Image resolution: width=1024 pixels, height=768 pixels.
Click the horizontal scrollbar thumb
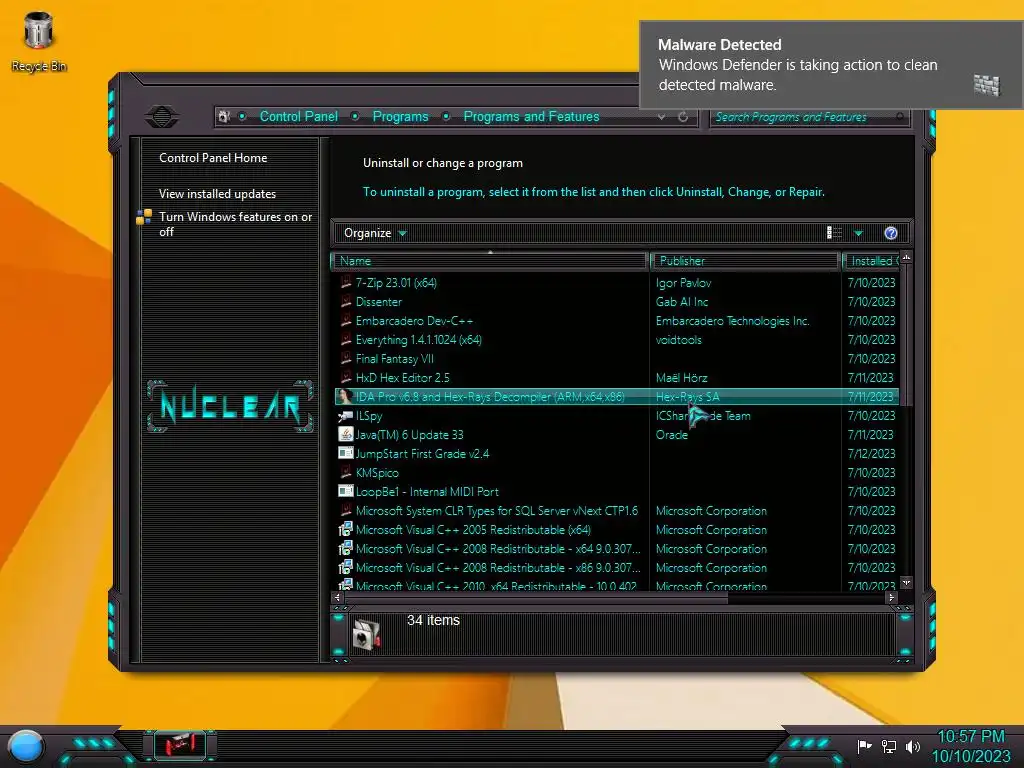[x=536, y=597]
